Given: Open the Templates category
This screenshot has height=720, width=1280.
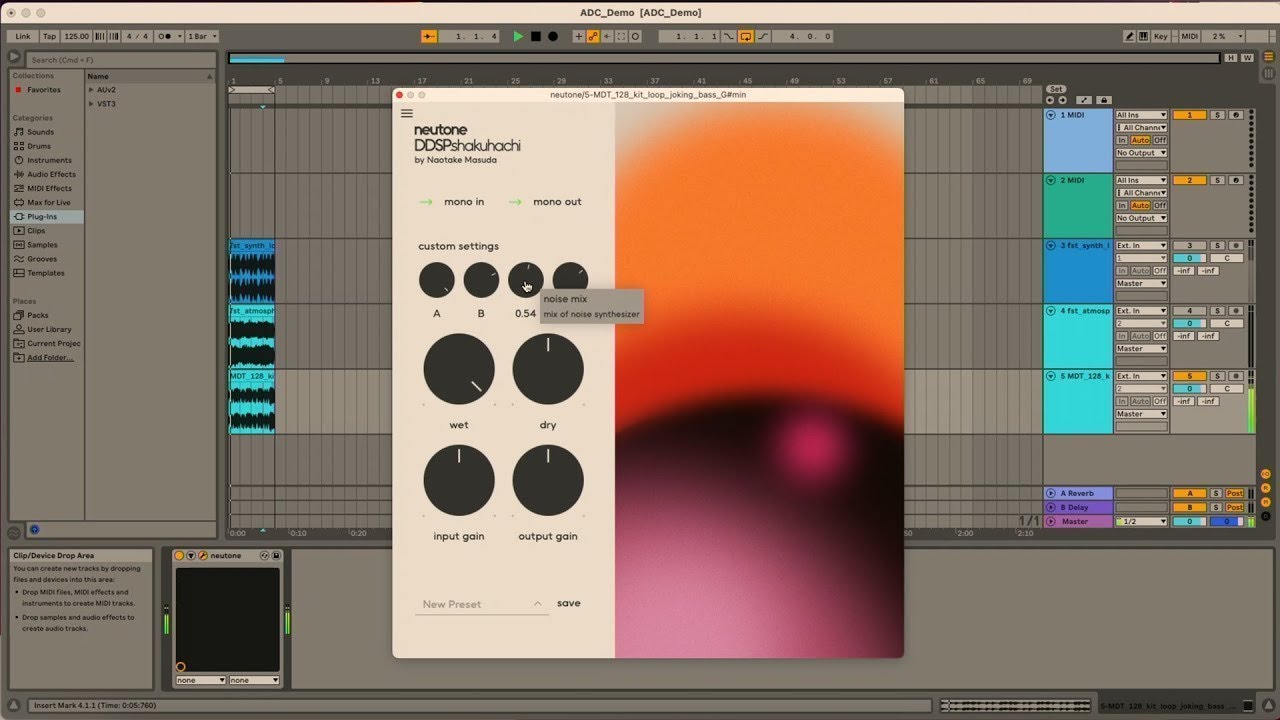Looking at the screenshot, I should tap(46, 273).
